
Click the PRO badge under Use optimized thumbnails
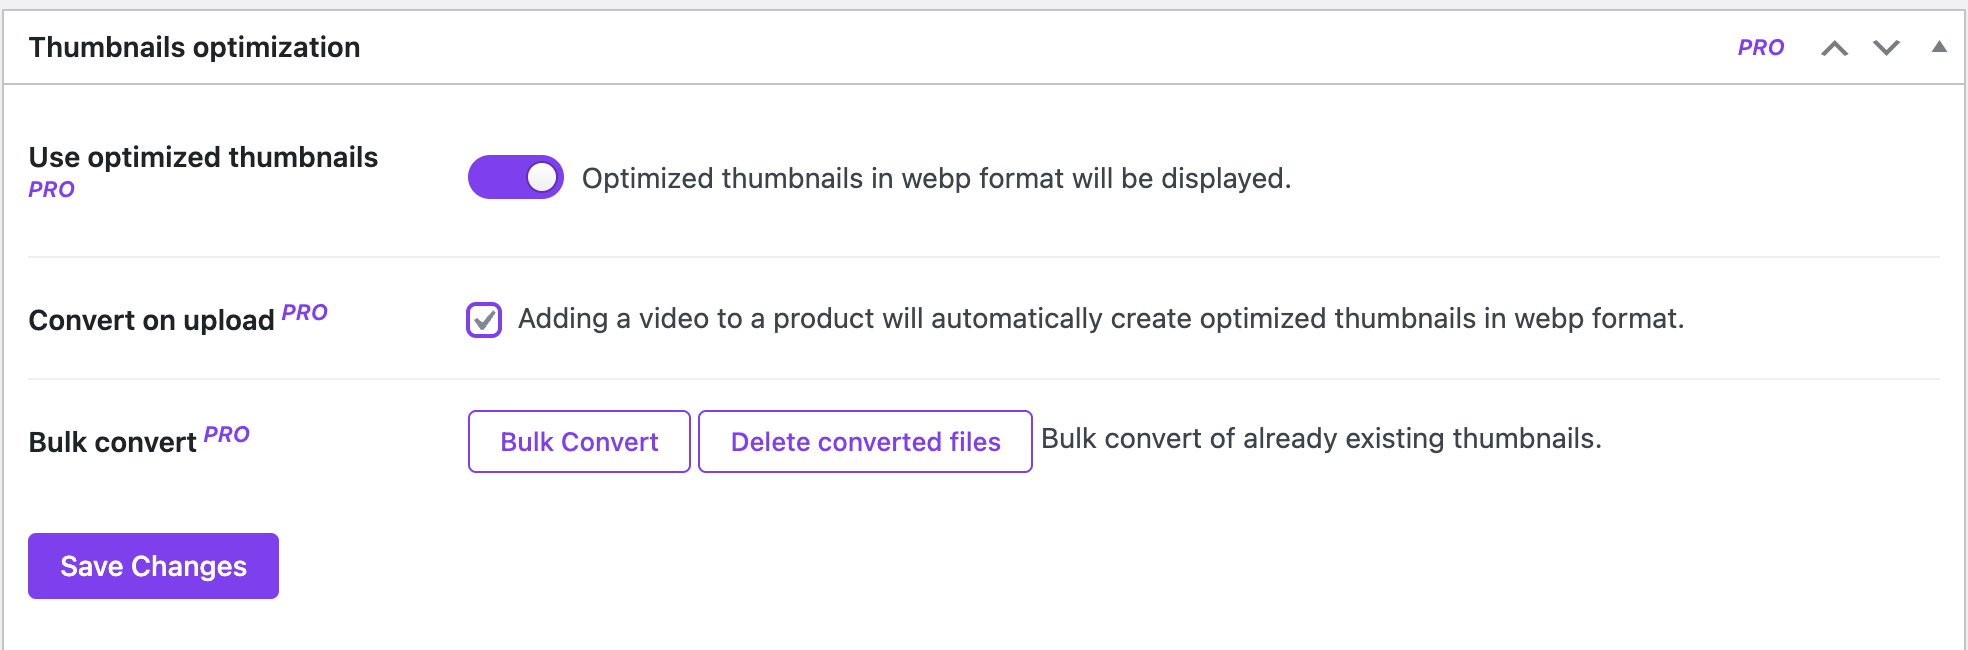tap(53, 189)
